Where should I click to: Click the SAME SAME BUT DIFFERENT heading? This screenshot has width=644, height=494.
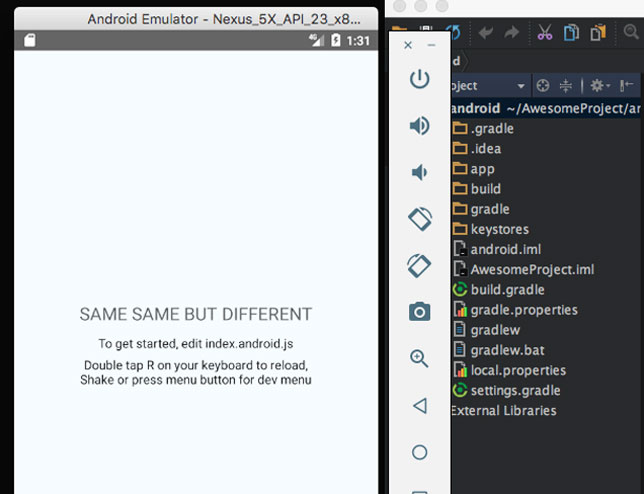tap(196, 314)
